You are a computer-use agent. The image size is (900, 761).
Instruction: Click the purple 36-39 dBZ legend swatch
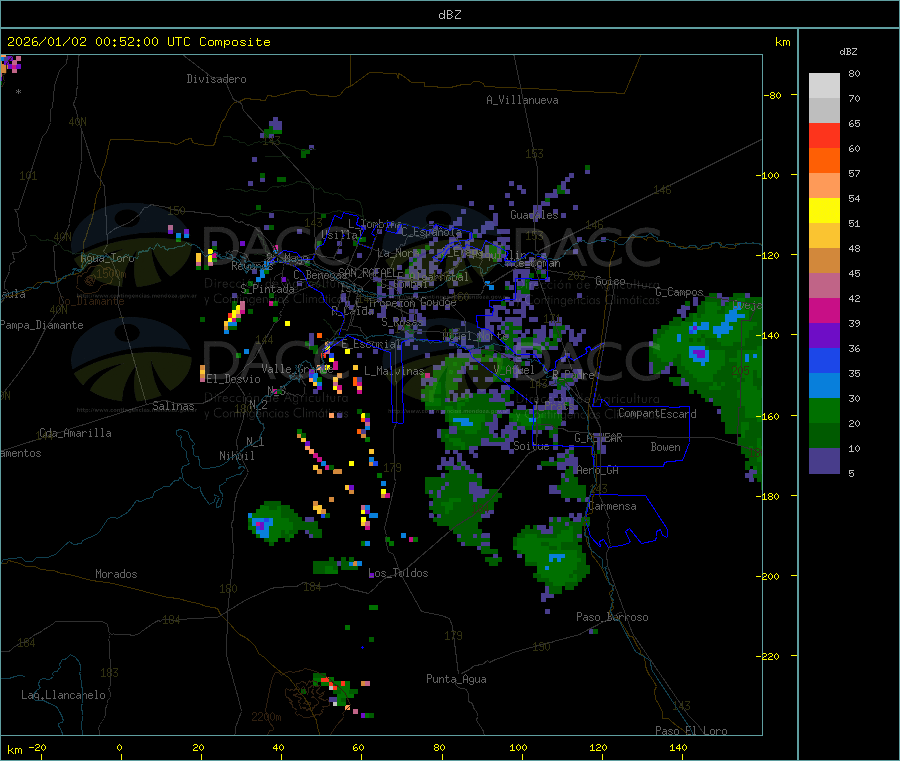(x=824, y=336)
